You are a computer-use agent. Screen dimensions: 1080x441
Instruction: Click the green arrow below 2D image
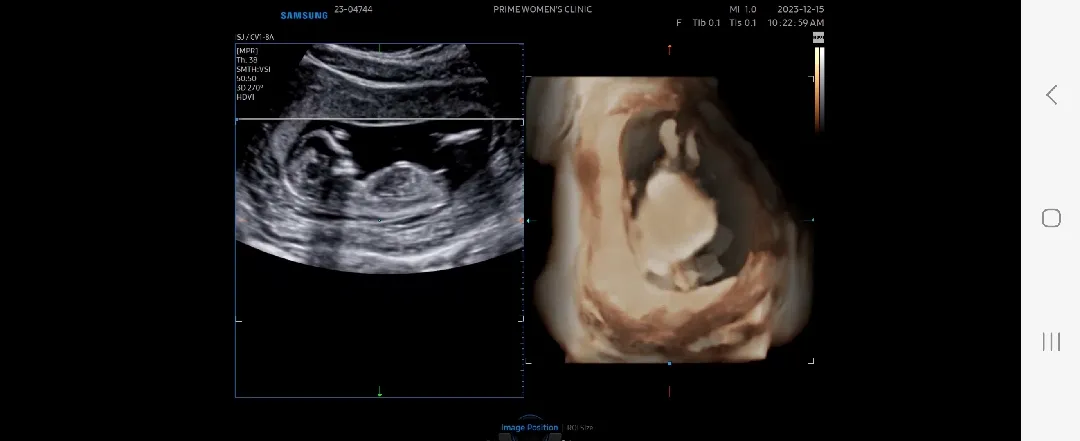[380, 391]
